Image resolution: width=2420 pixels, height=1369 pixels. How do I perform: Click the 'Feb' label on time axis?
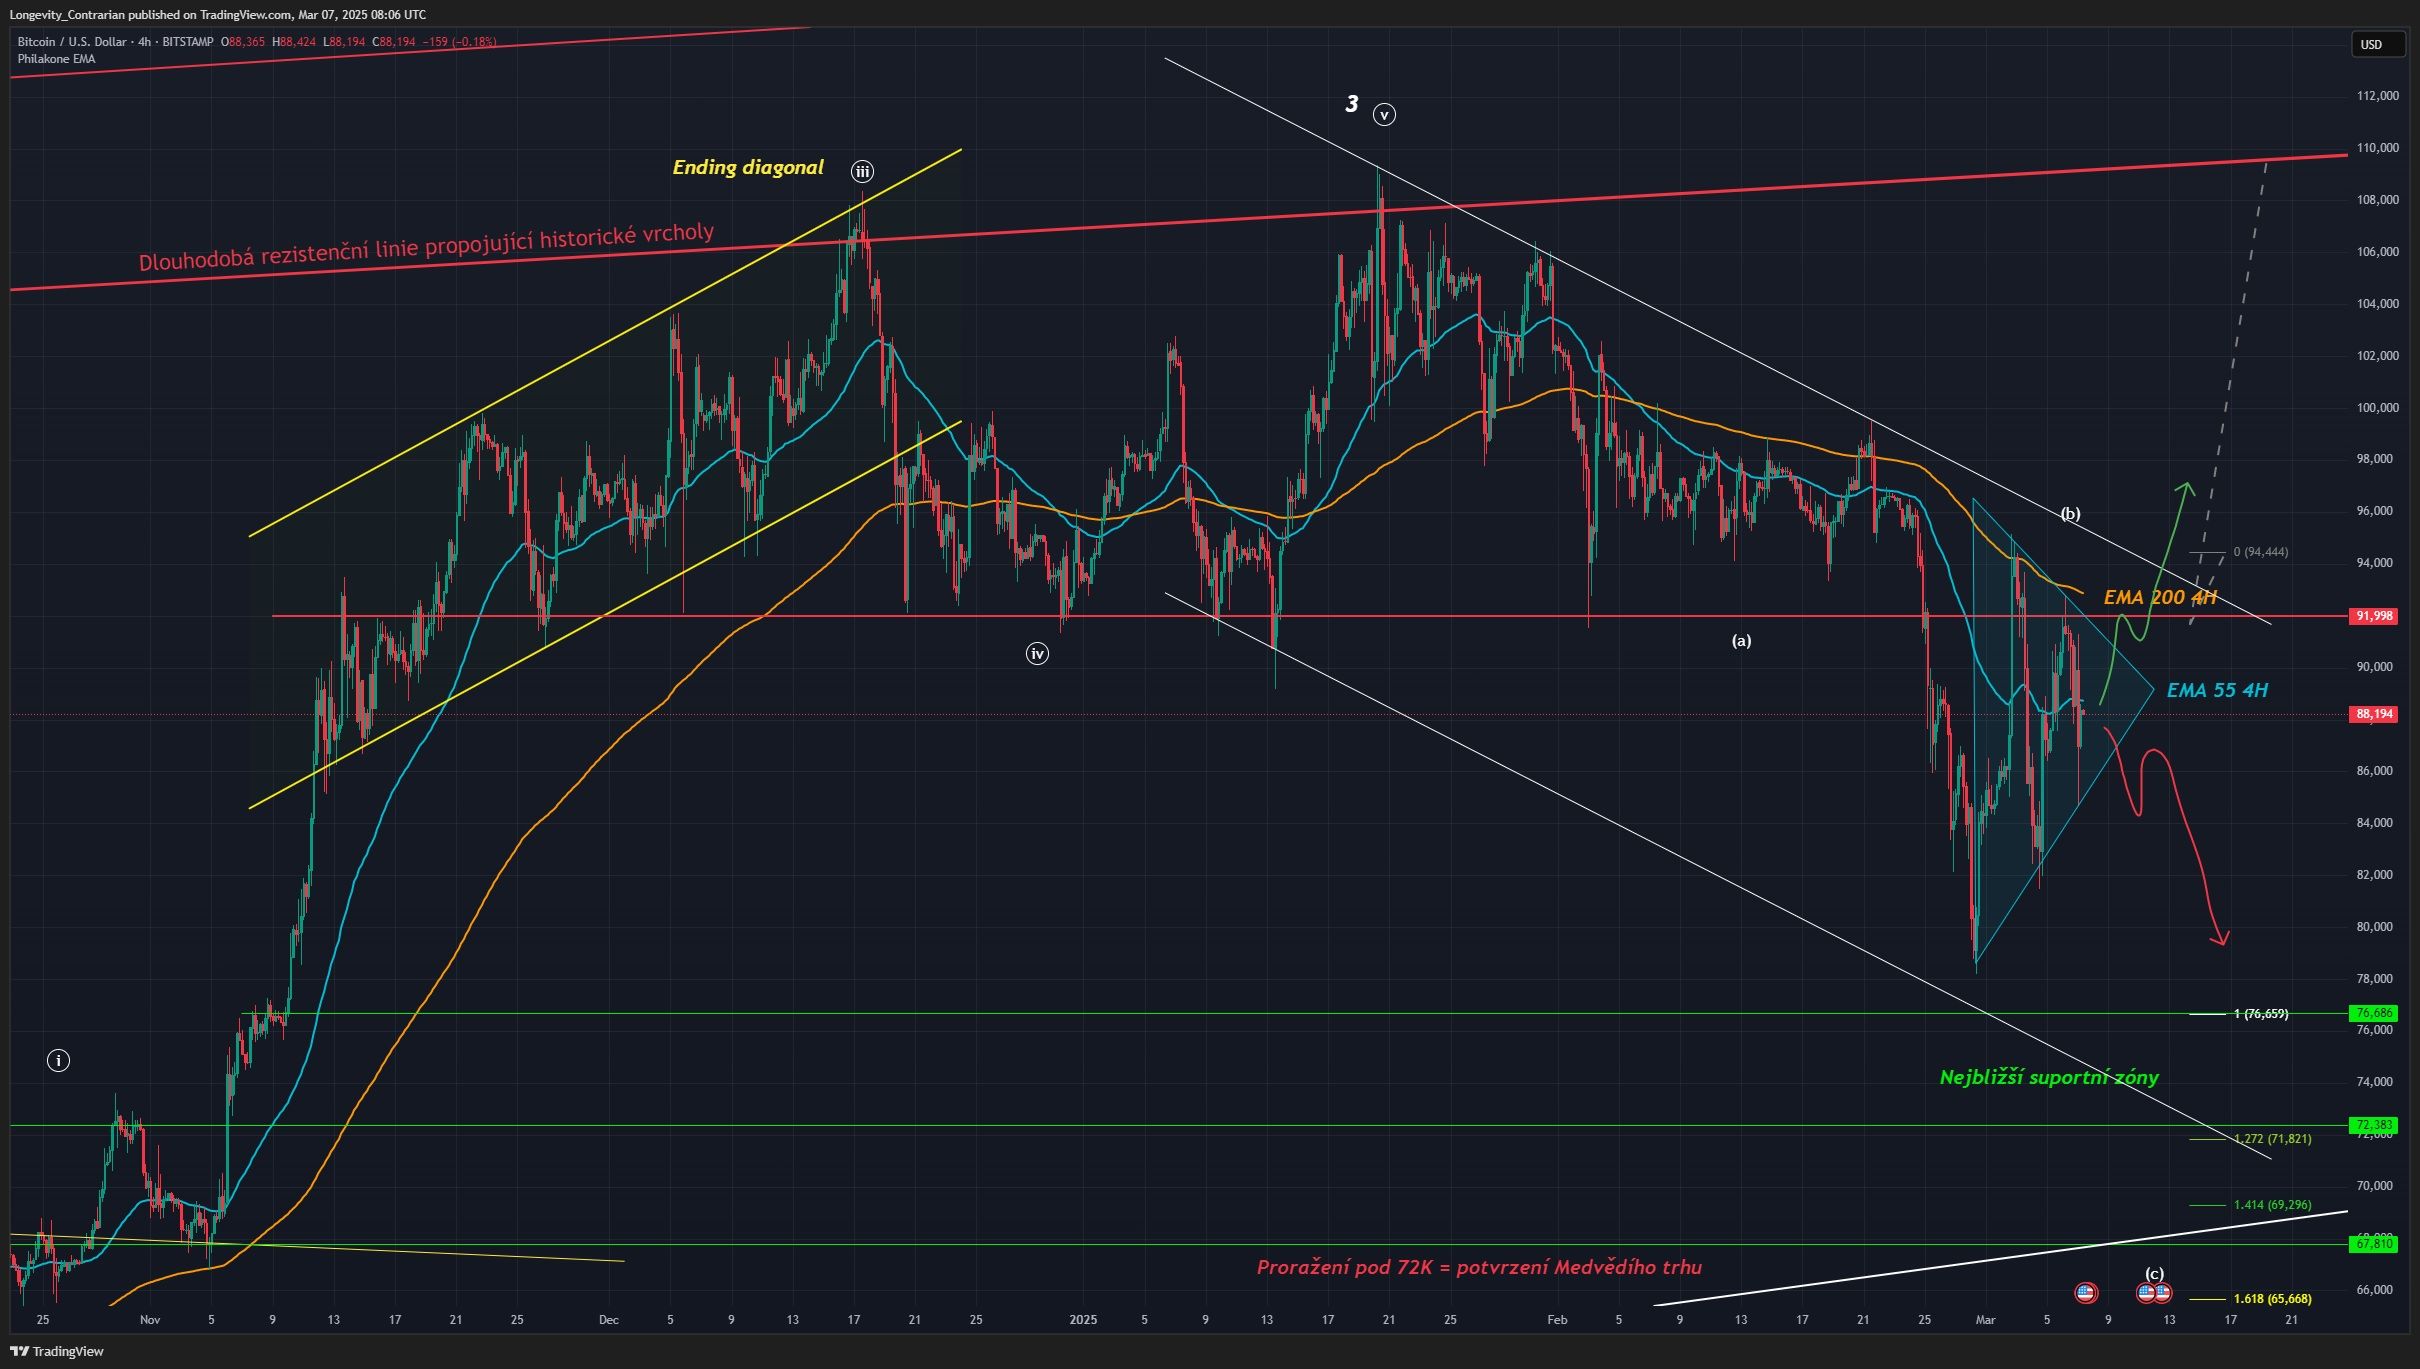[1557, 1320]
